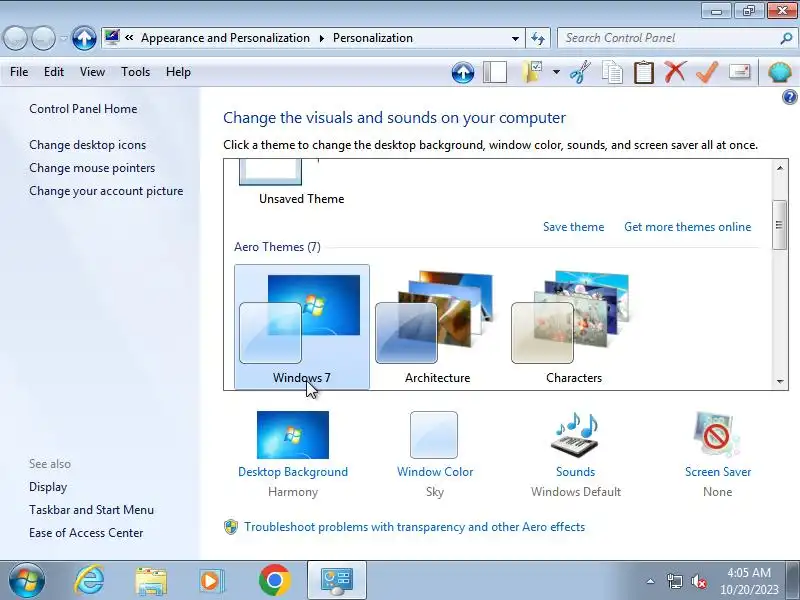Image resolution: width=800 pixels, height=600 pixels.
Task: Select the Characters theme
Action: [573, 327]
